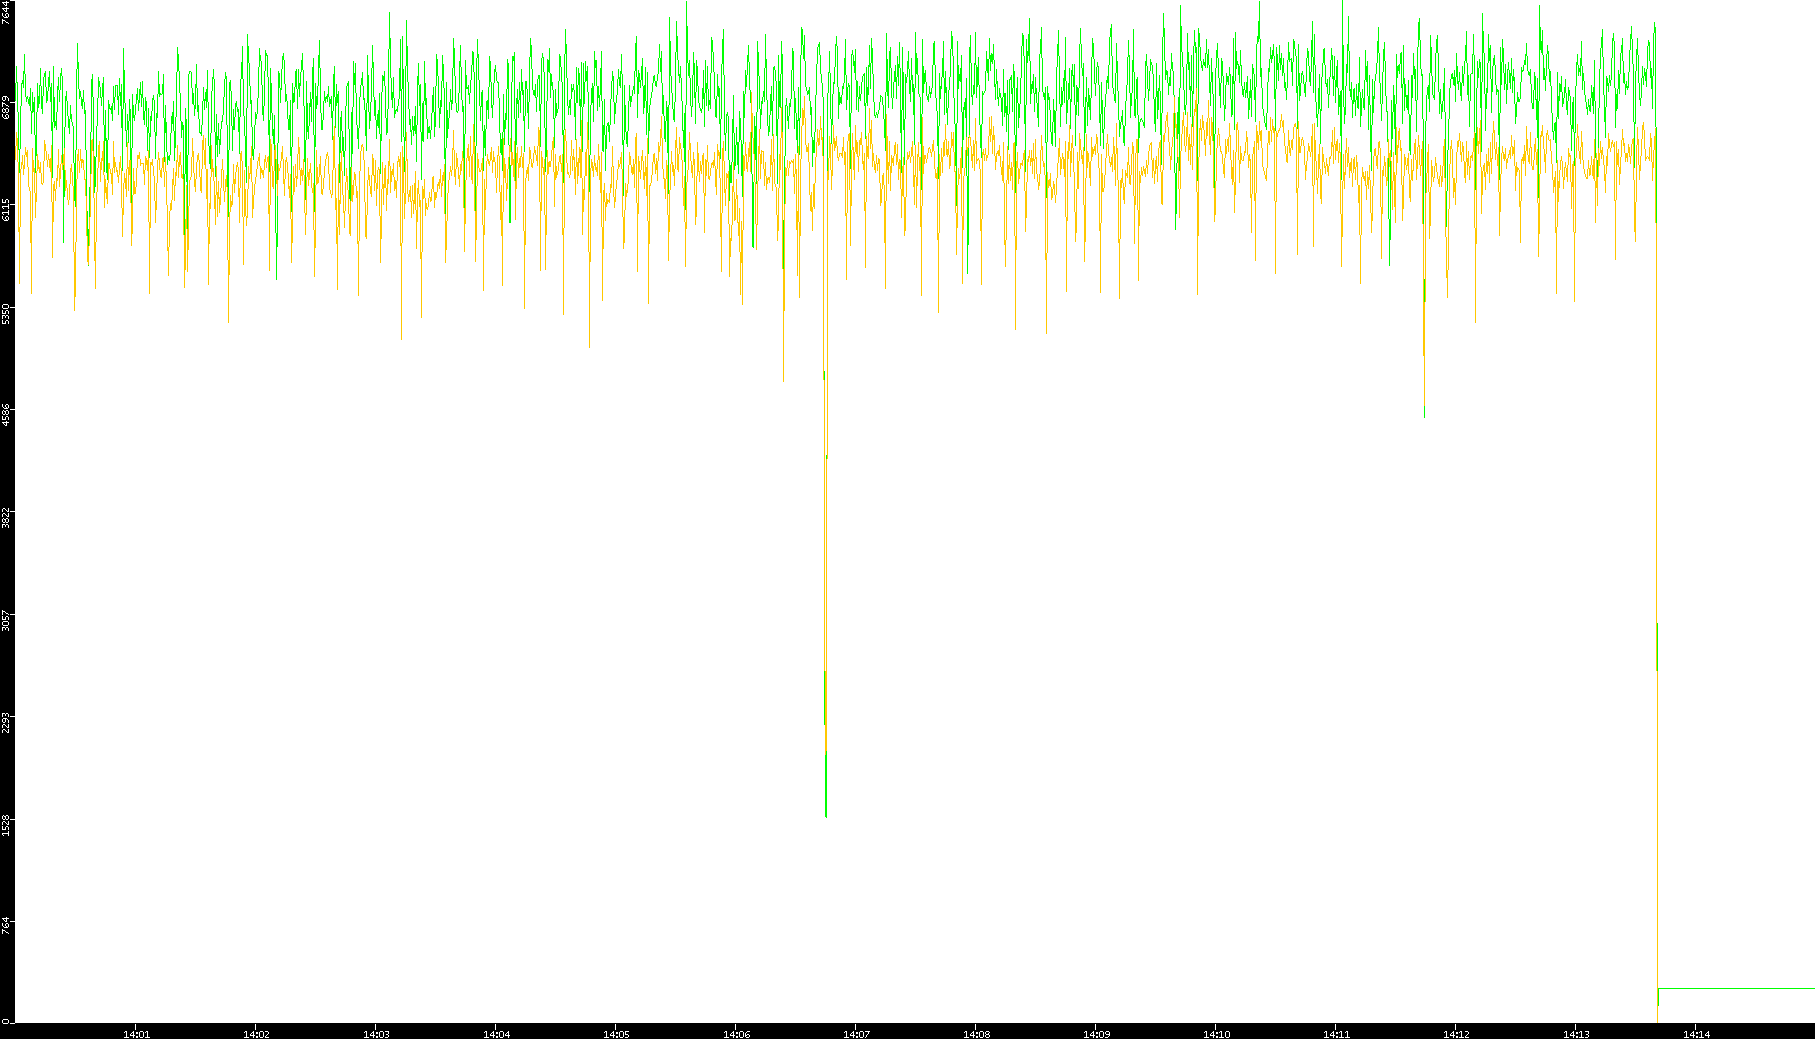Click the flat green line after 14:14
The image size is (1815, 1039).
[x=1740, y=988]
